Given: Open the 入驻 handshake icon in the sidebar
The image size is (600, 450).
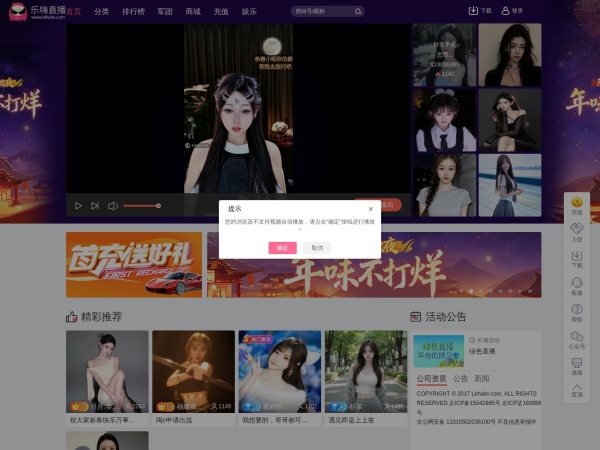Looking at the screenshot, I should click(x=576, y=231).
